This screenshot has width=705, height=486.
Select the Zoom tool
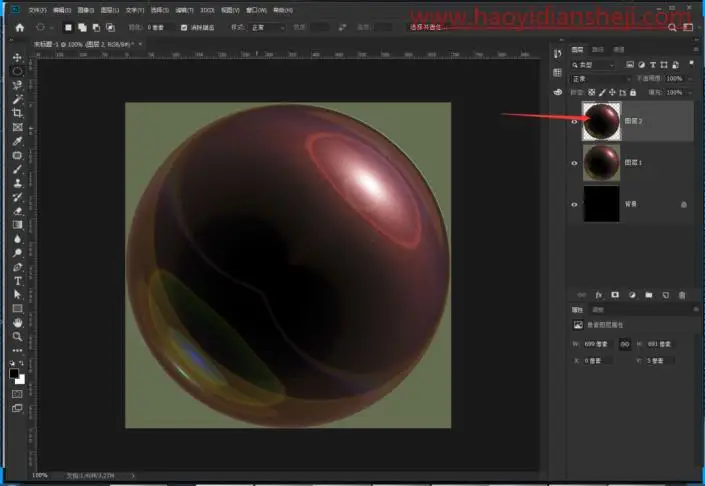17,336
